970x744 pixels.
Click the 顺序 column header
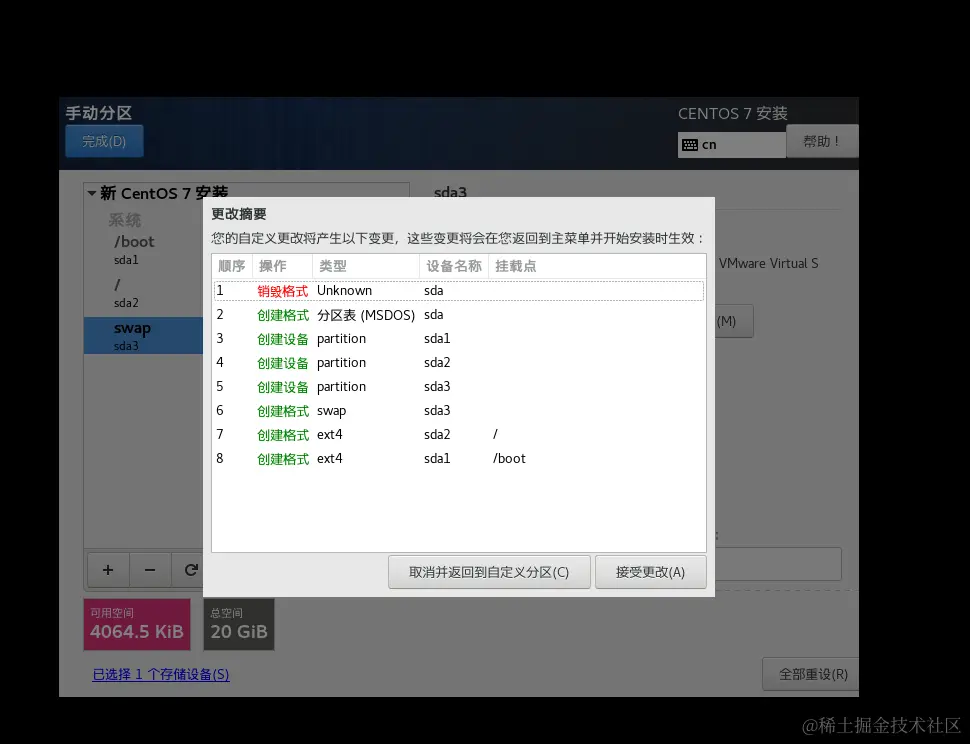232,266
